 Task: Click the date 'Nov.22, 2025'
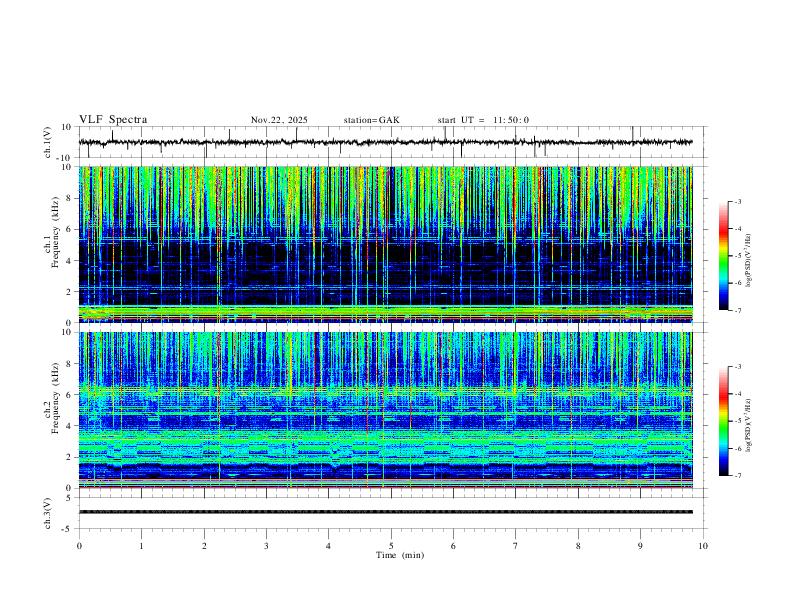click(279, 120)
